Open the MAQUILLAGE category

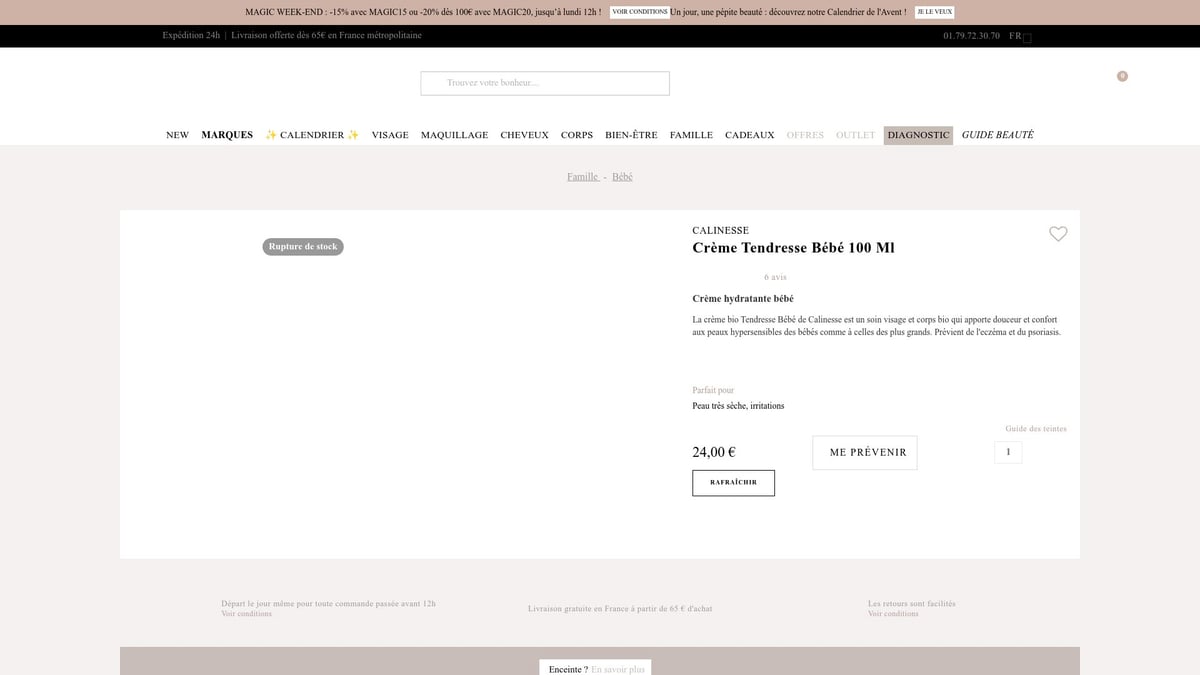[x=454, y=135]
